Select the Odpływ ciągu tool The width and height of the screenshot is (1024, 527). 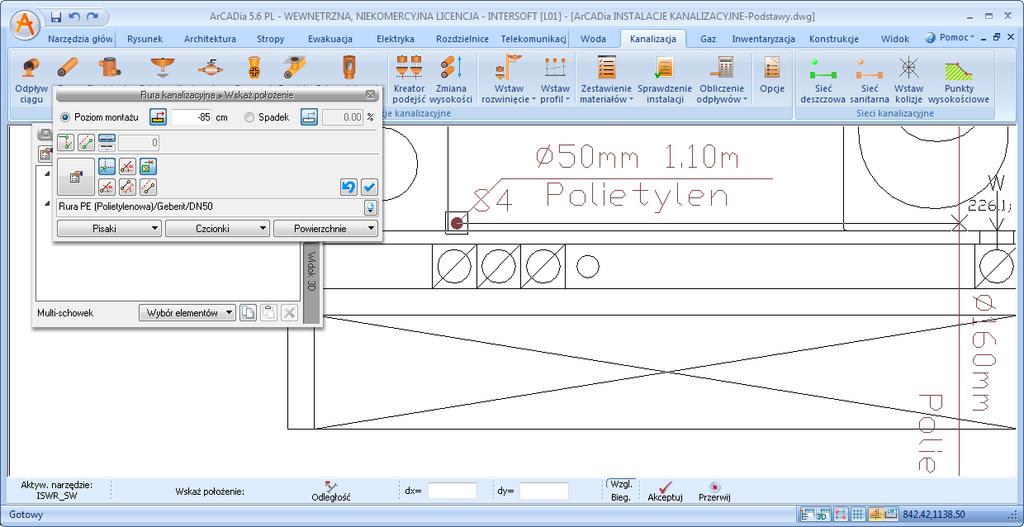click(31, 80)
